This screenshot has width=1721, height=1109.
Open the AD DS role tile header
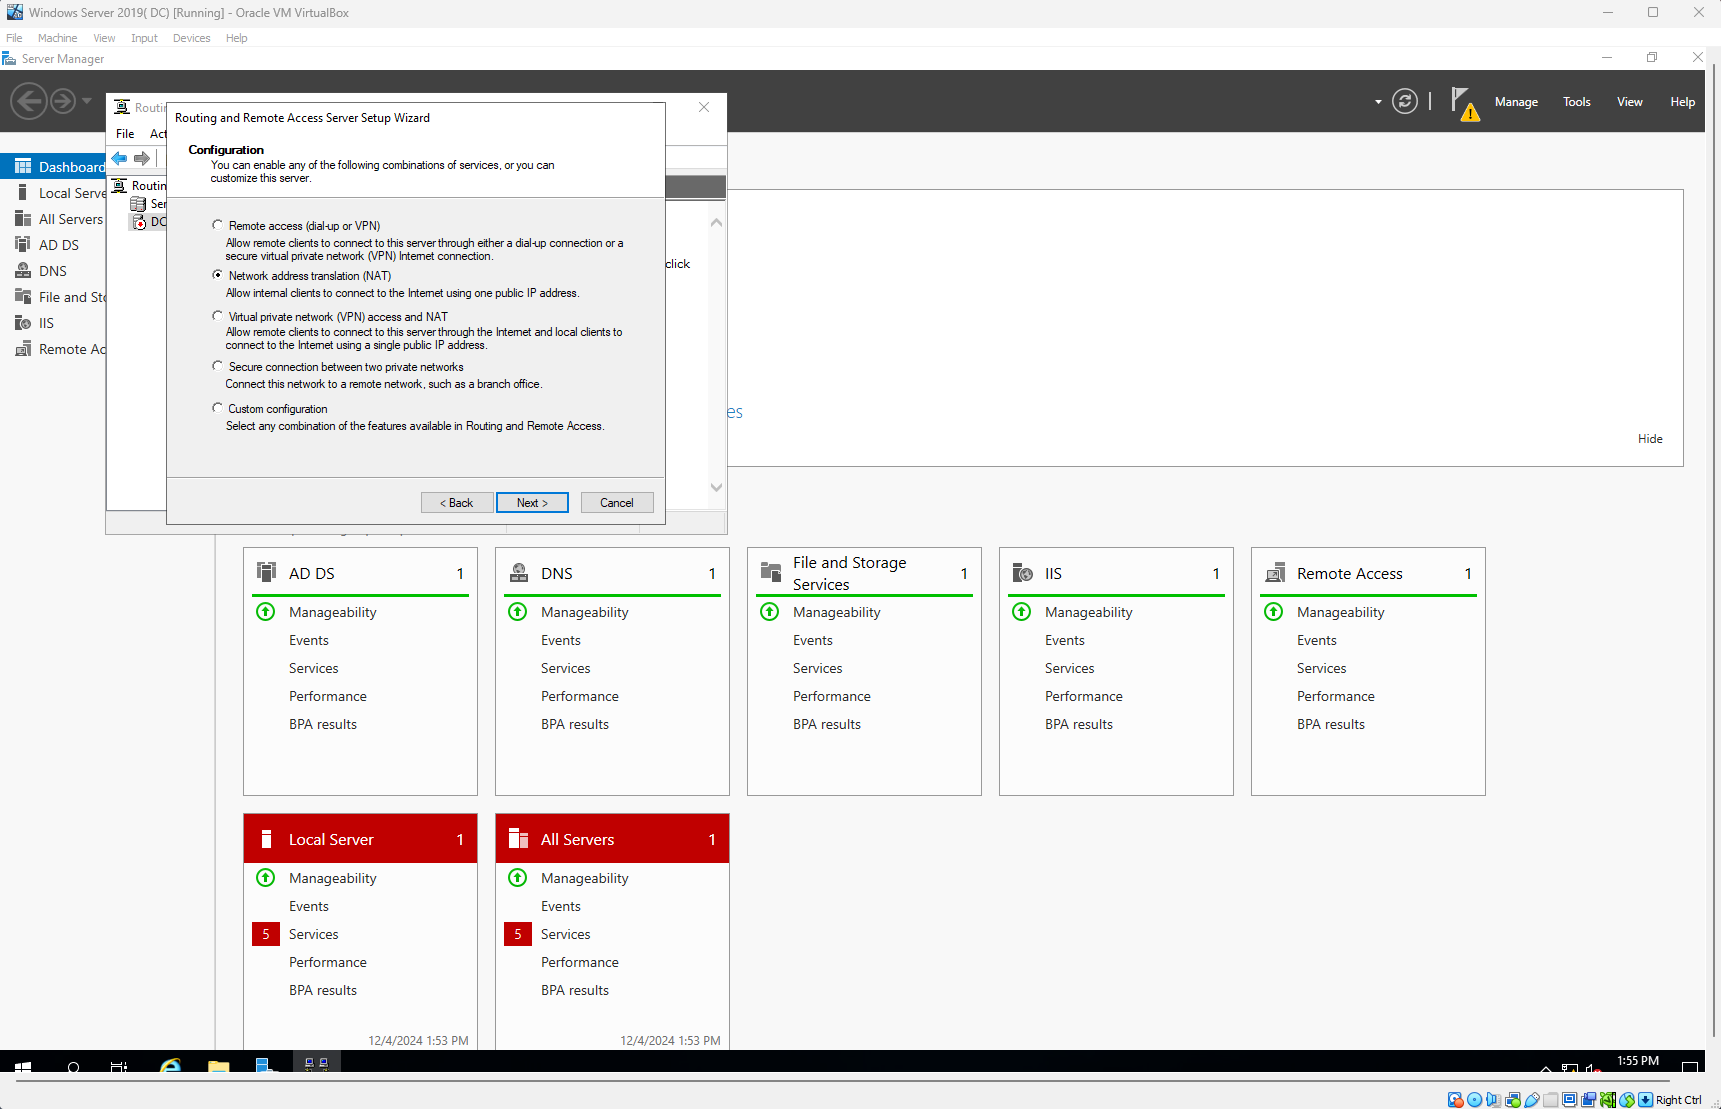point(360,573)
